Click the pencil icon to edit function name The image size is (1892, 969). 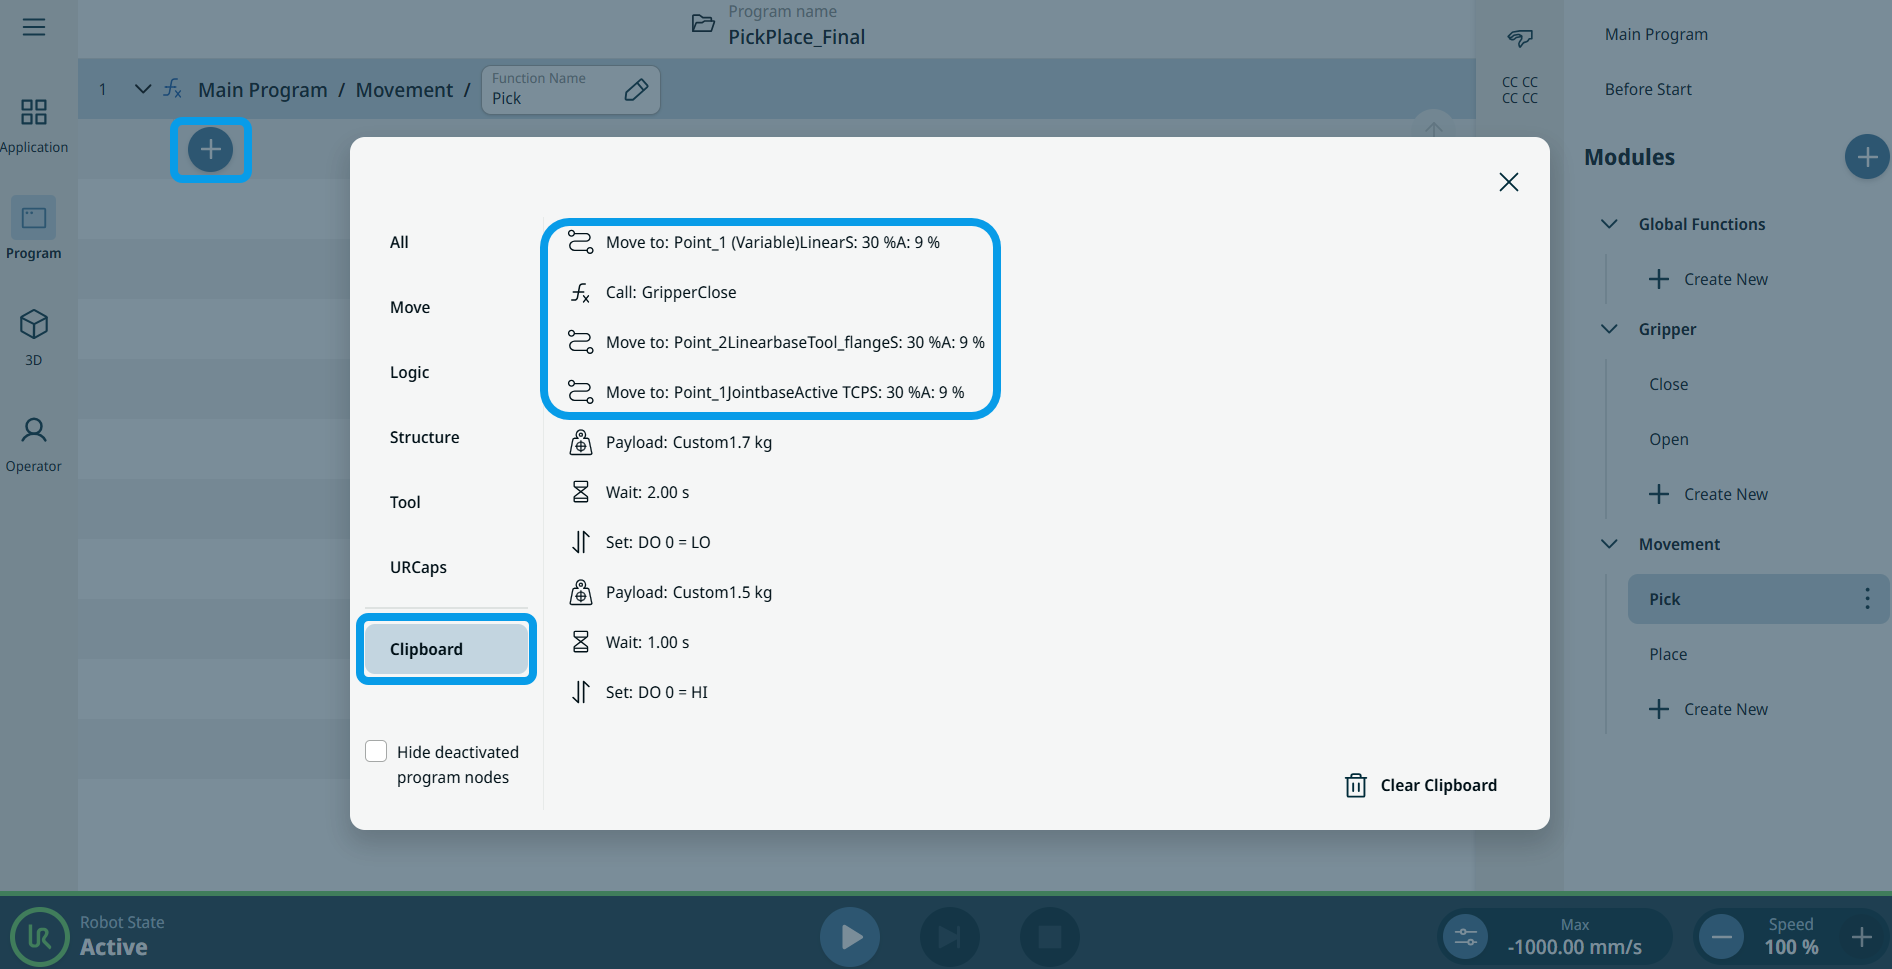coord(635,90)
